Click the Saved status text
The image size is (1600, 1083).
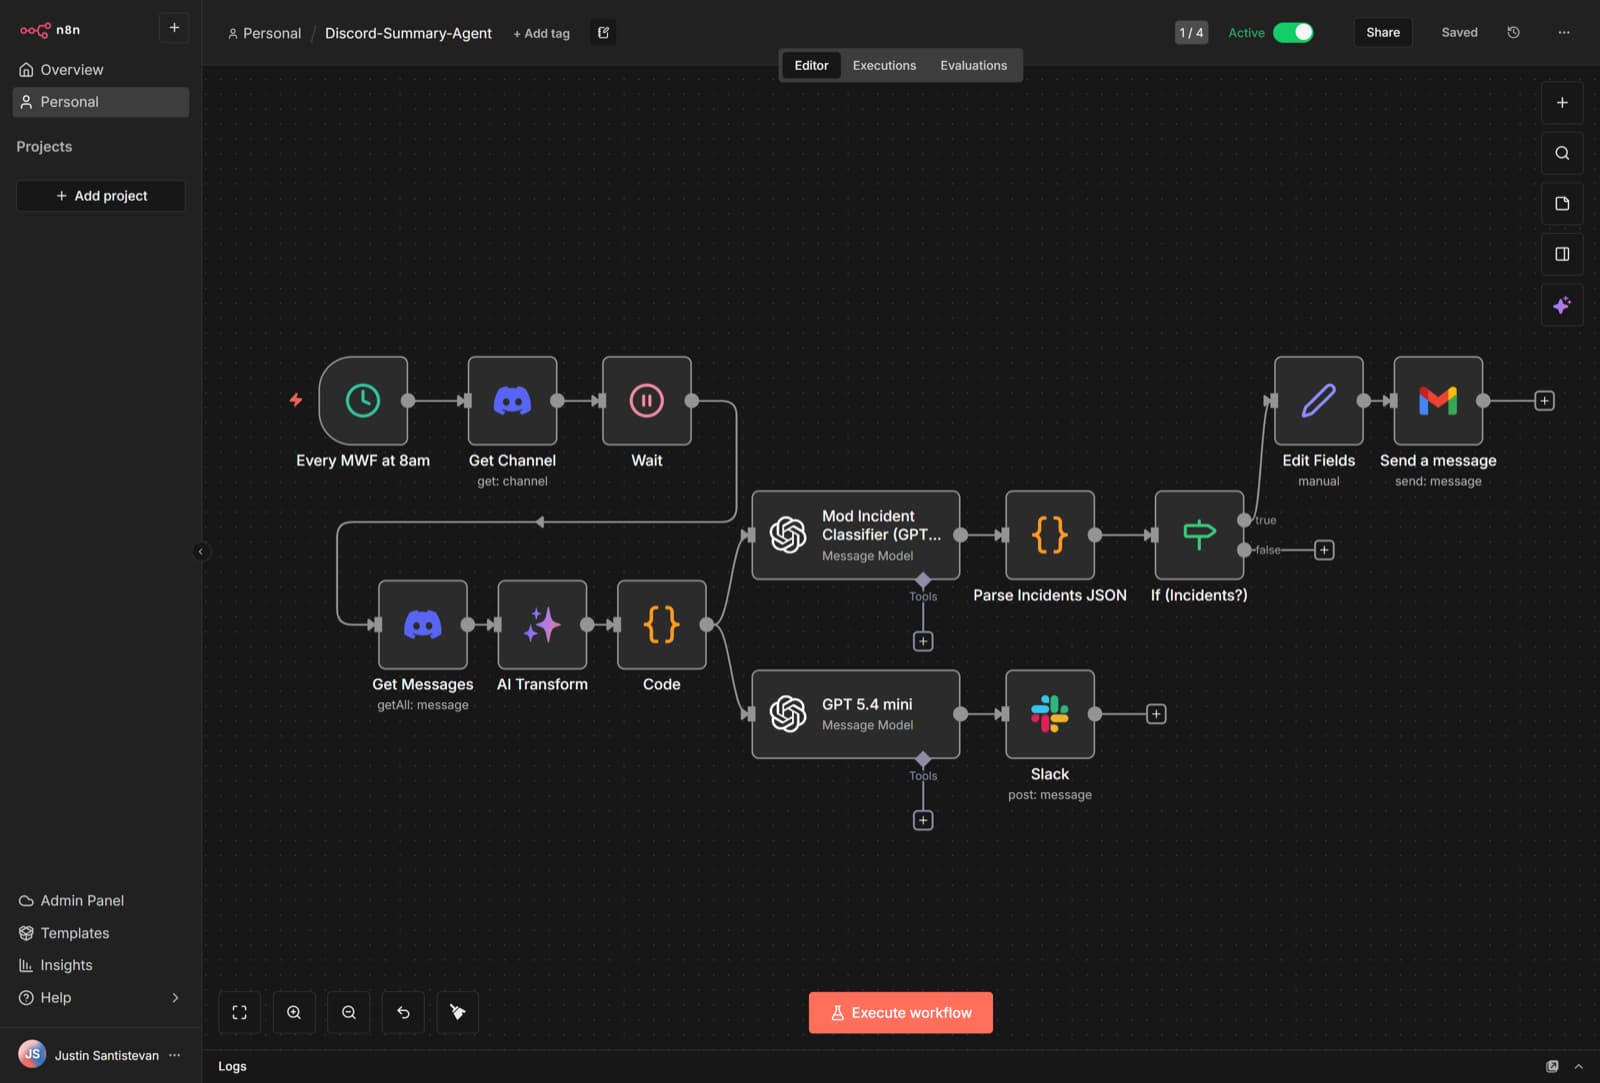click(1459, 32)
